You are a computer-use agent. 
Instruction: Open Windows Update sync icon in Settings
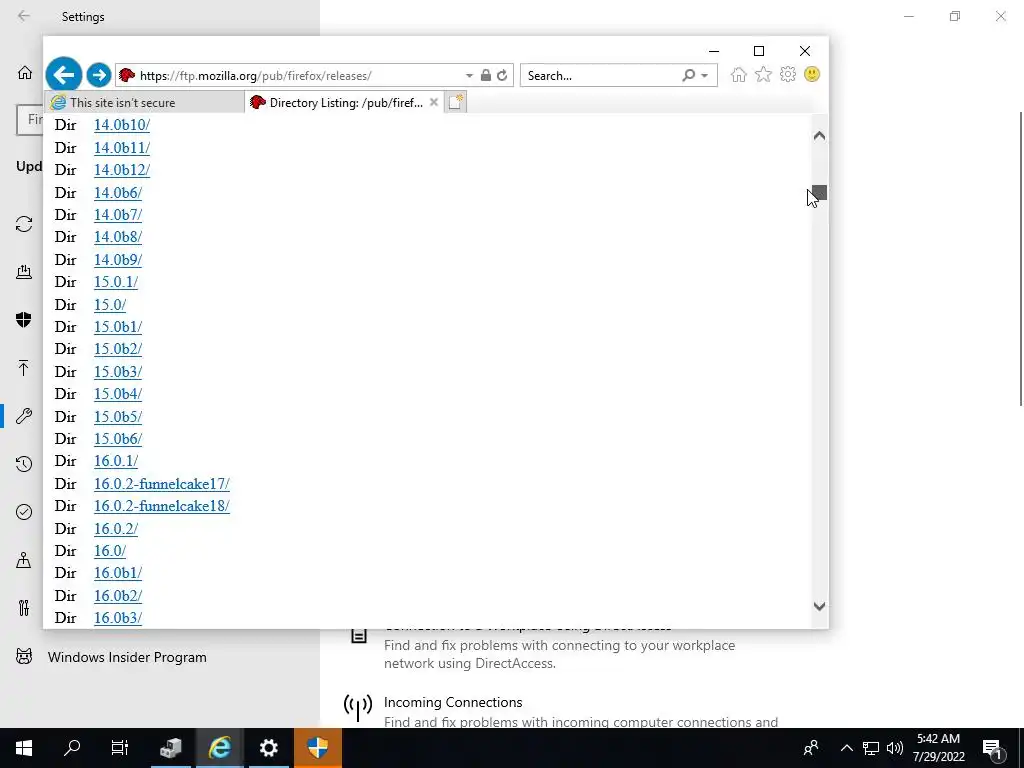pos(24,224)
